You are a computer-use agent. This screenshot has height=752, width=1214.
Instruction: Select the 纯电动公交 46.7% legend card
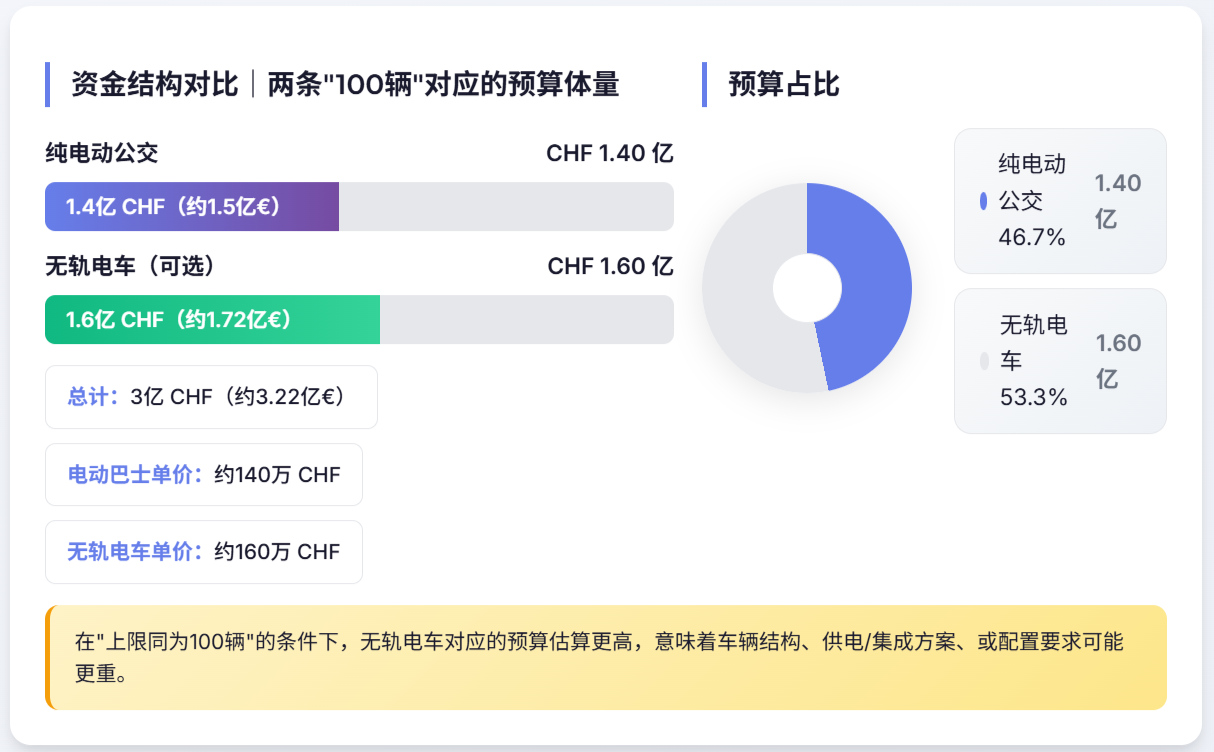pos(1060,201)
